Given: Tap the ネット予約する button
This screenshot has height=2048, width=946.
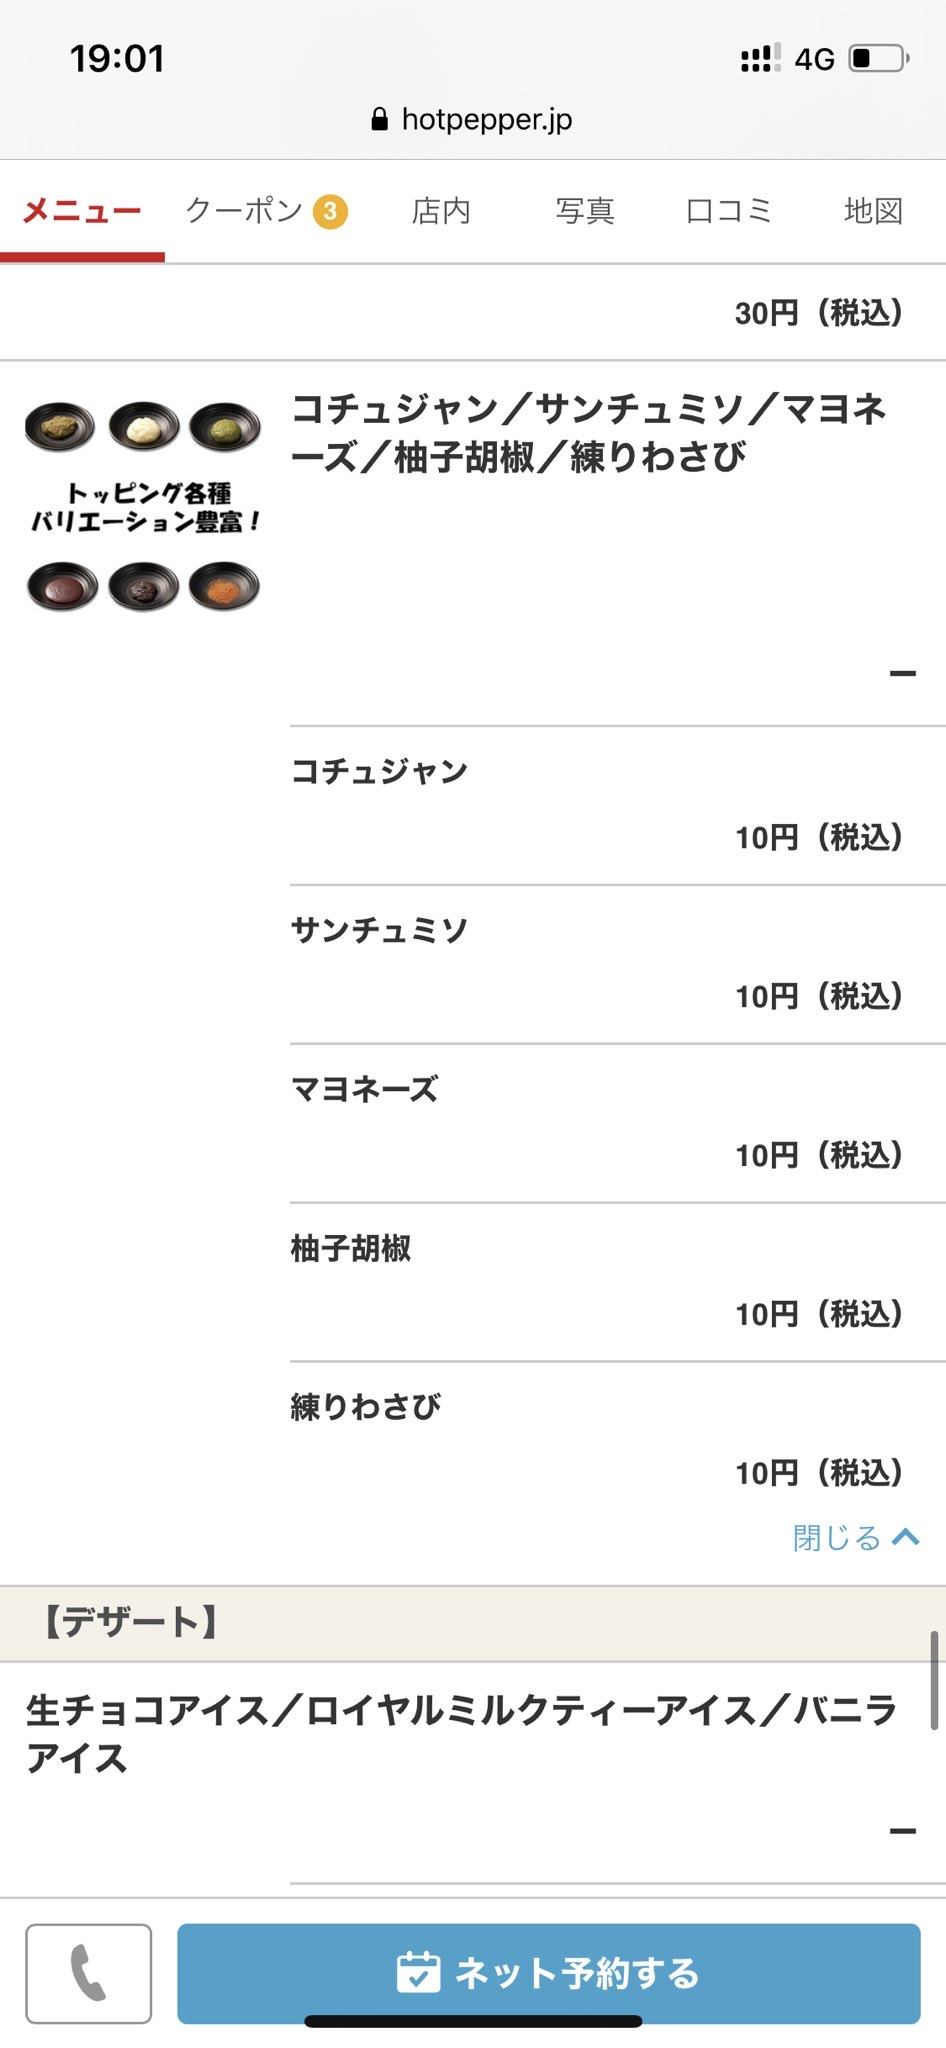Looking at the screenshot, I should coord(549,1973).
